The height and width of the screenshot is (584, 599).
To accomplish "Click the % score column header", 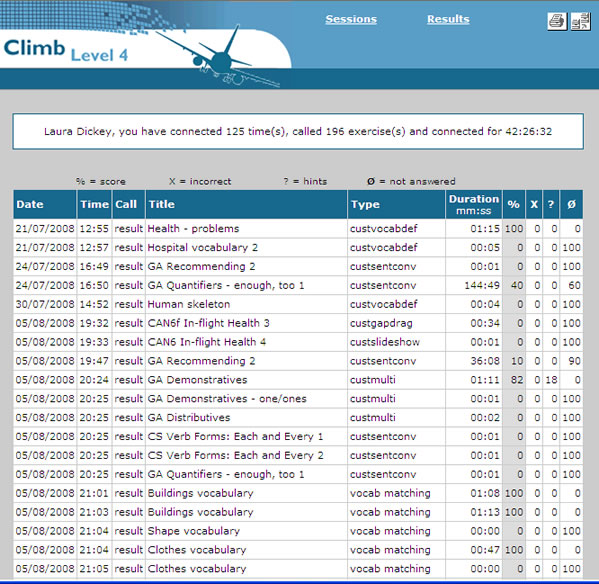I will 514,204.
